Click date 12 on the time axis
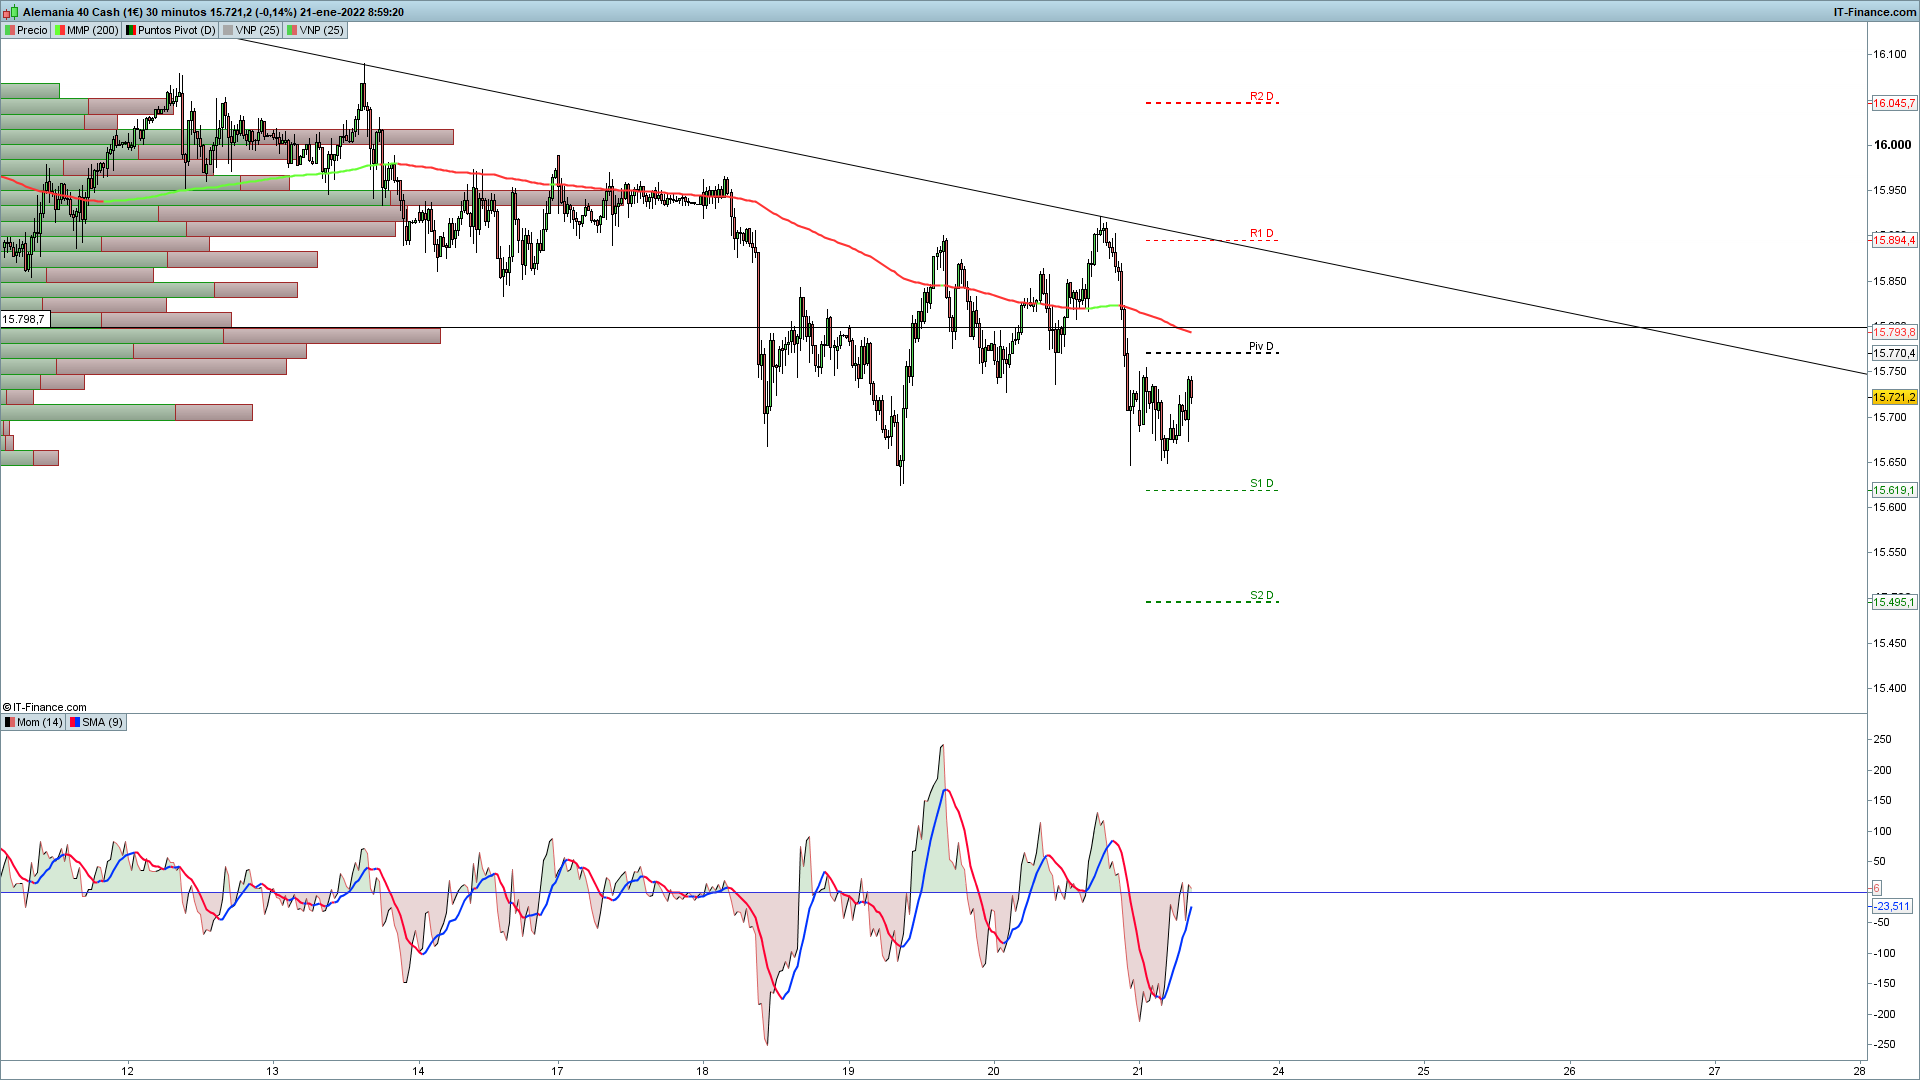The height and width of the screenshot is (1080, 1920). click(128, 1071)
